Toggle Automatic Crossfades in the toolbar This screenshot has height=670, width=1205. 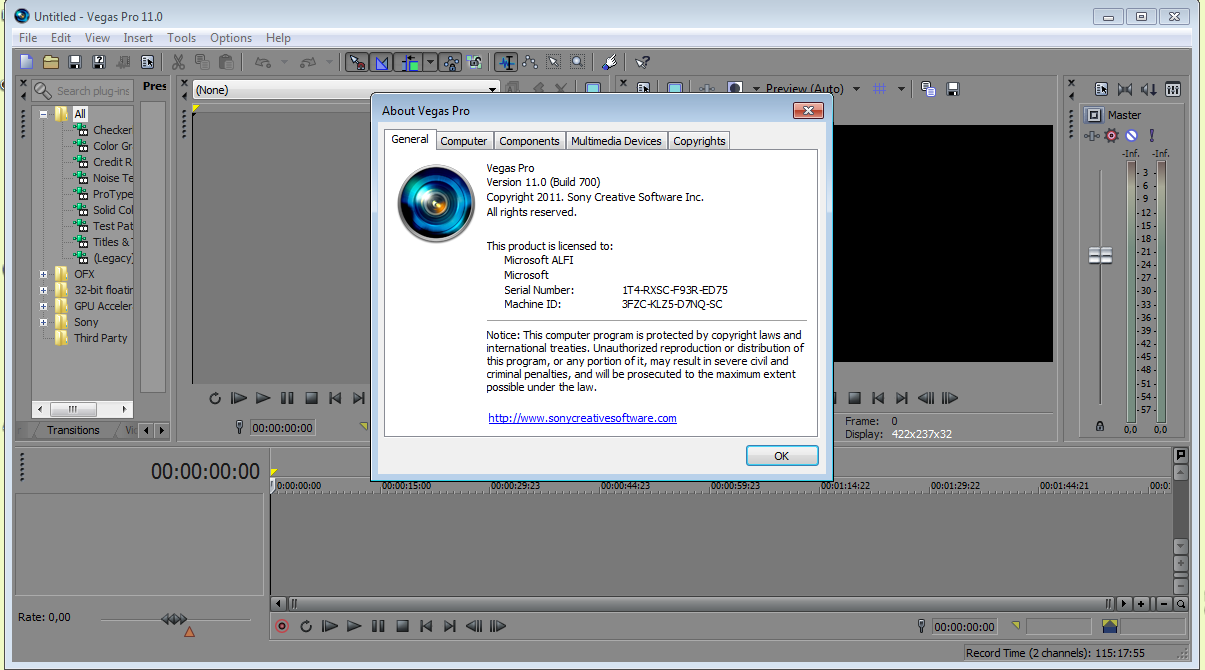coord(381,62)
